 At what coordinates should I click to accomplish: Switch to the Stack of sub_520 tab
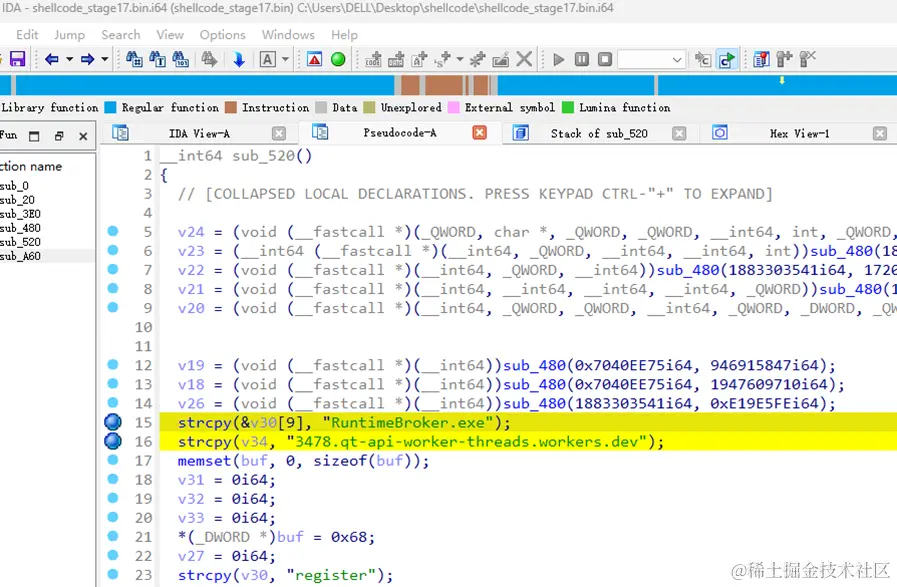tap(598, 133)
